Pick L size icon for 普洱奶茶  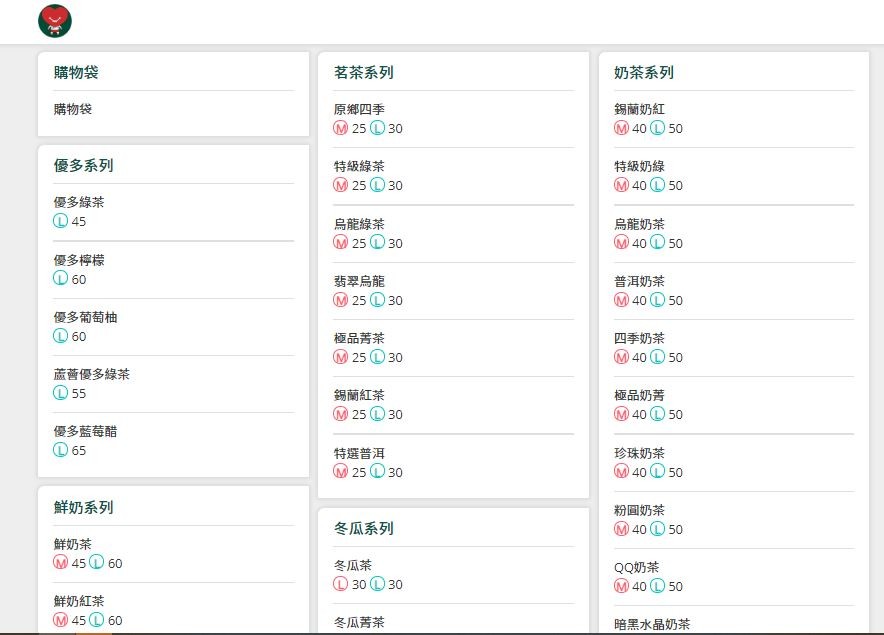click(657, 301)
